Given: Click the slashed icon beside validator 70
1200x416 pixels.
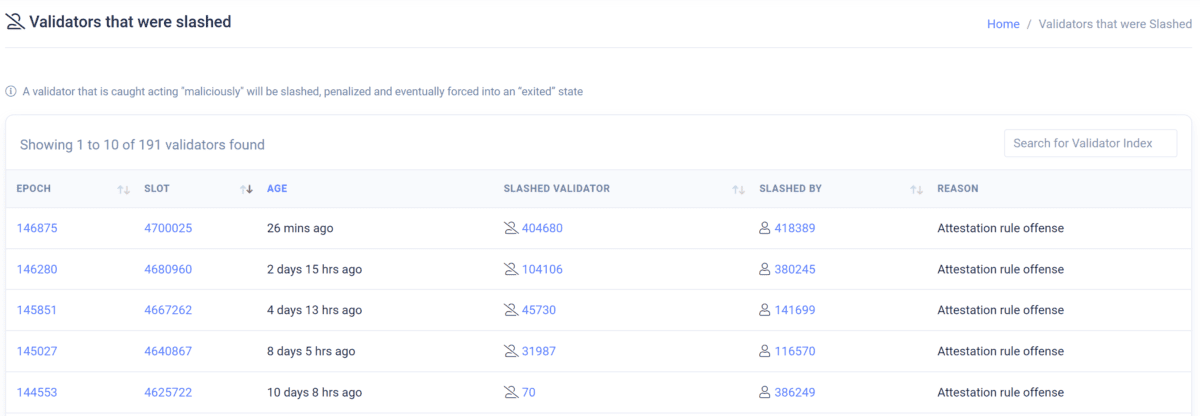Looking at the screenshot, I should coord(511,392).
